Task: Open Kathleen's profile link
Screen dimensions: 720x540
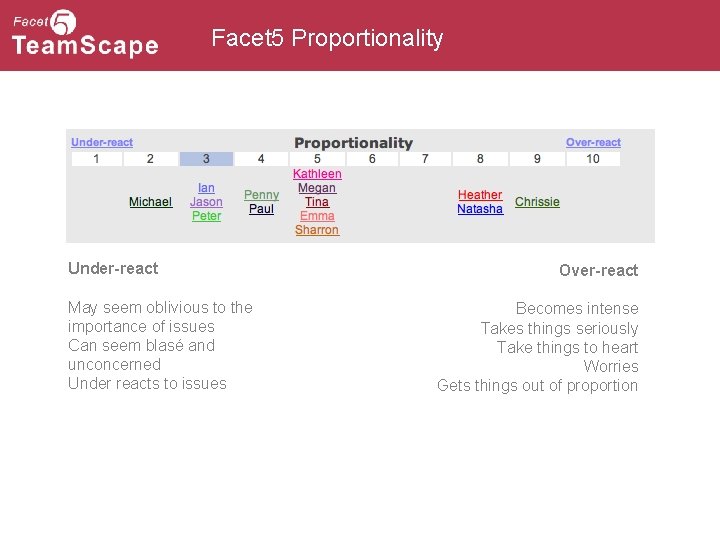Action: (x=317, y=174)
